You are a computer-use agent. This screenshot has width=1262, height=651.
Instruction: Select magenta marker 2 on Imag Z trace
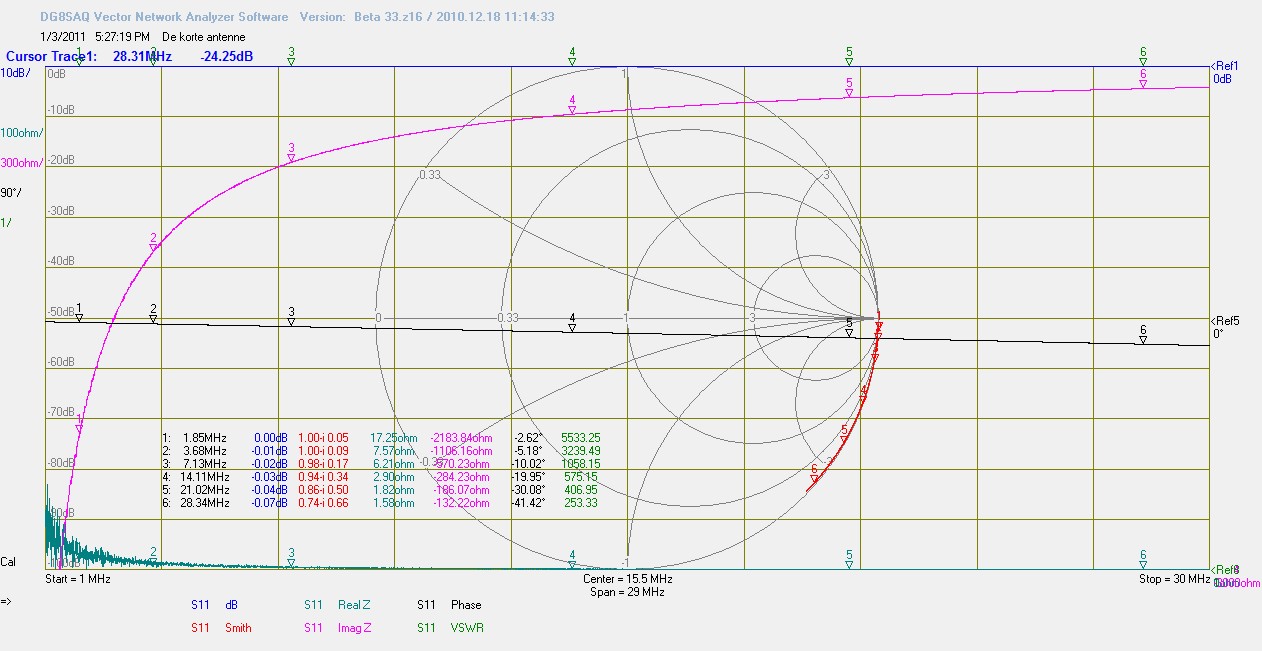click(x=153, y=242)
